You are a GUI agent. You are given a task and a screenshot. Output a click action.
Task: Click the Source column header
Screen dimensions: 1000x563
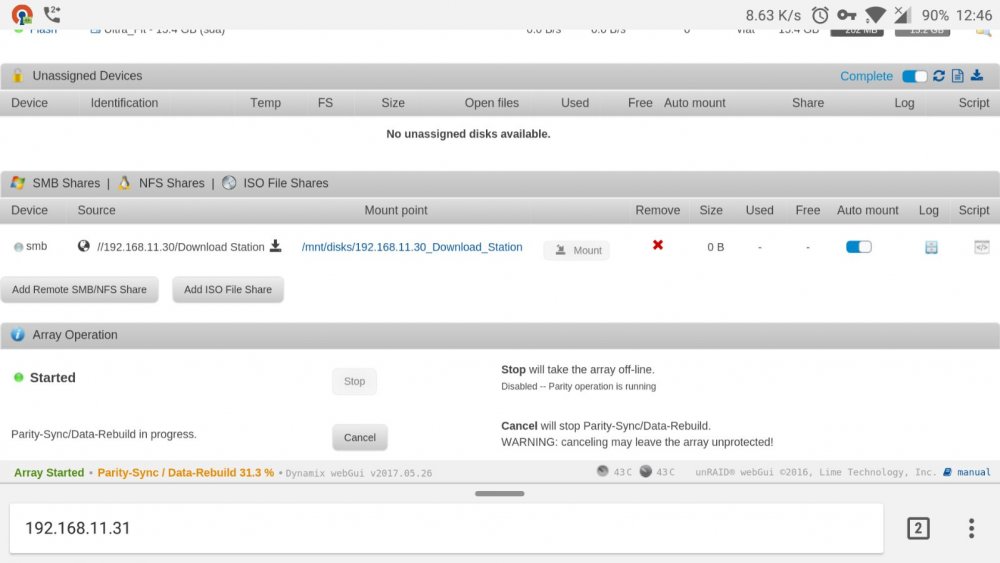(x=96, y=210)
